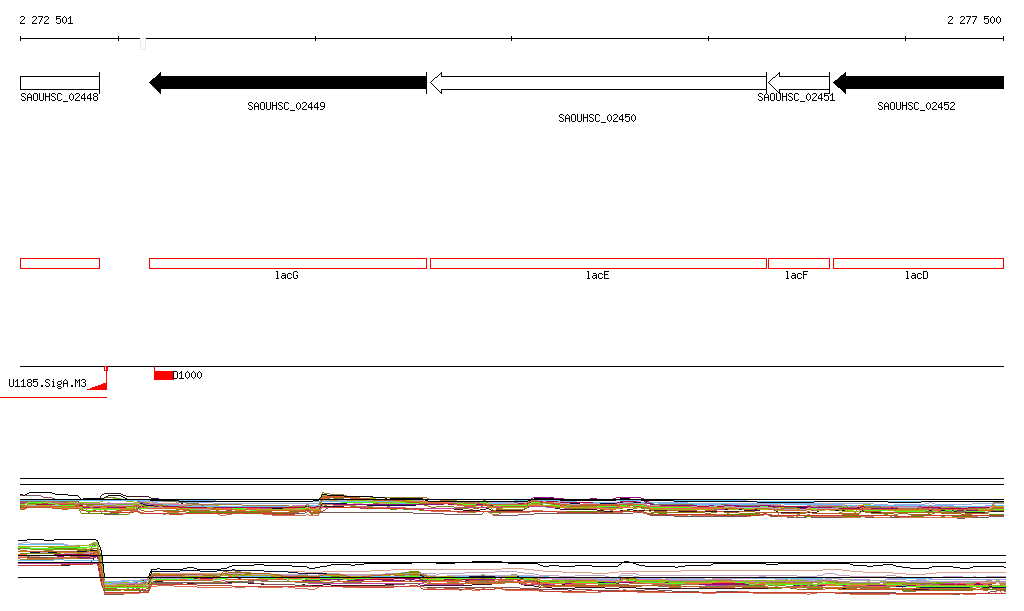Select the red lacE annotation box

(x=598, y=264)
